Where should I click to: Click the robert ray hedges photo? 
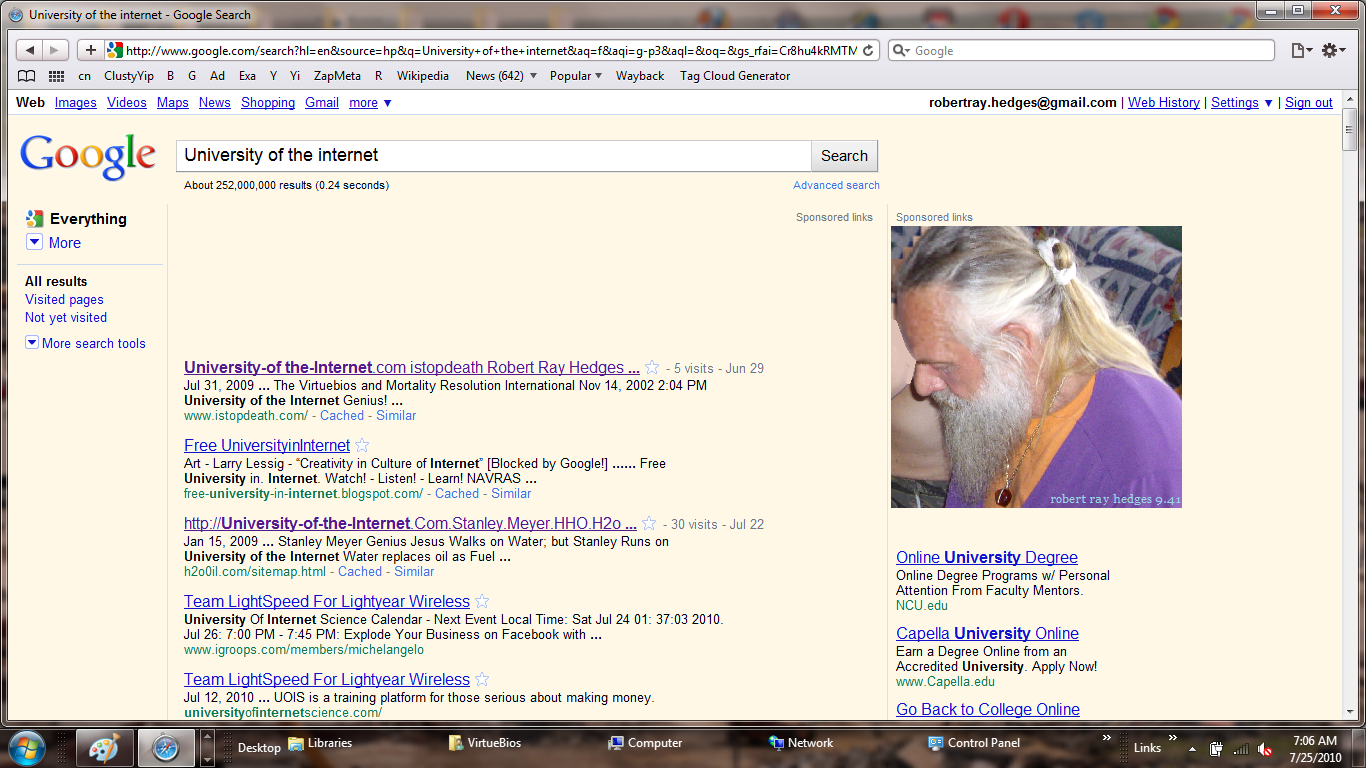1036,366
